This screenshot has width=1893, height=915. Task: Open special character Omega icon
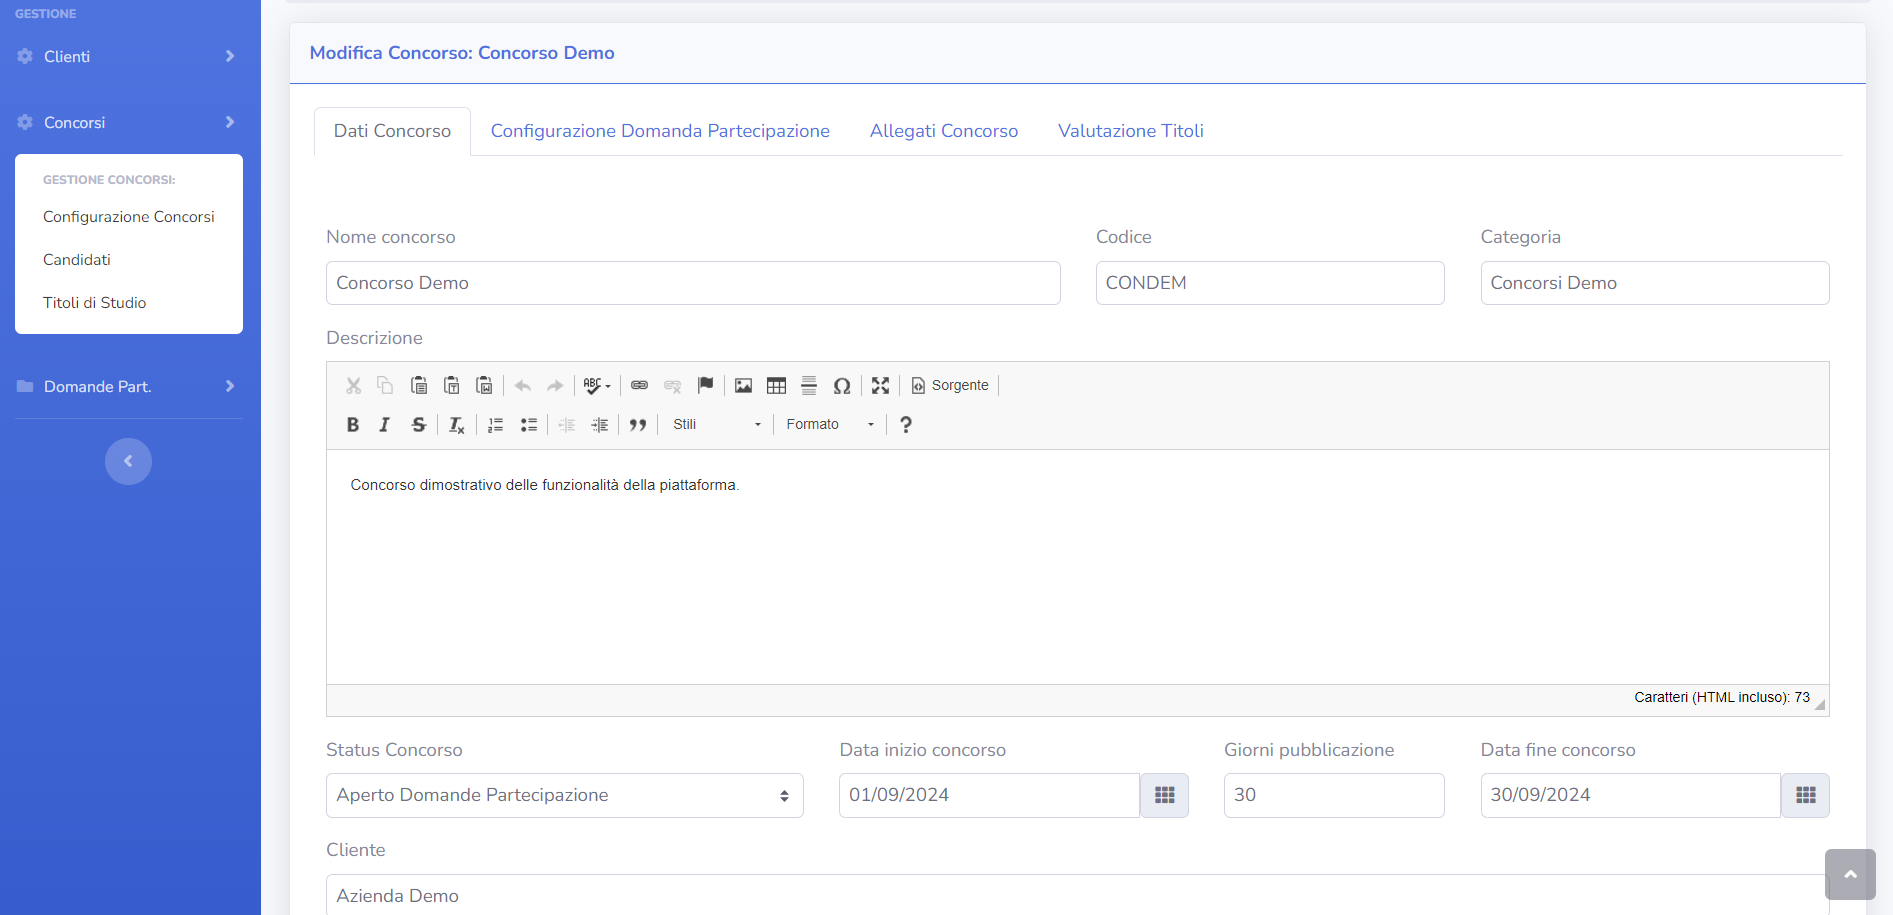click(842, 385)
